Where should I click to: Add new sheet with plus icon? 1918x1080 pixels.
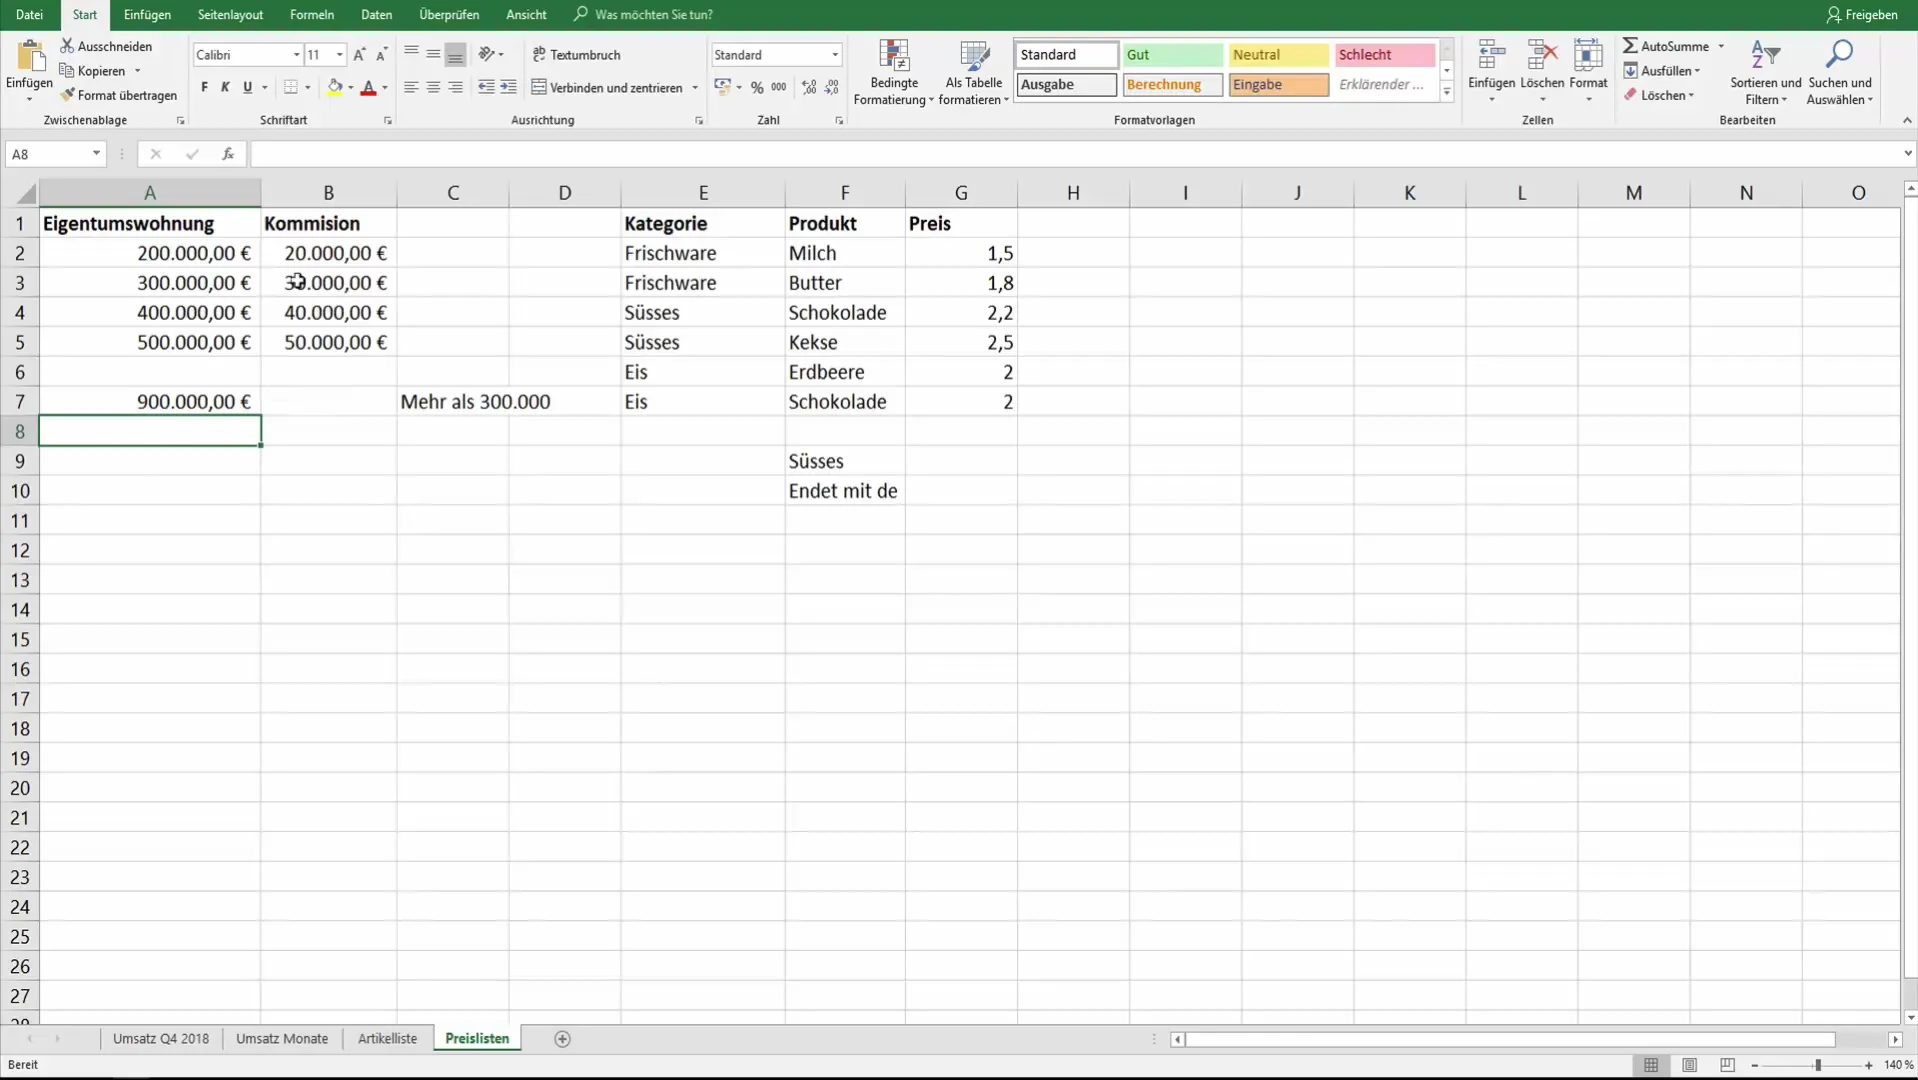click(x=562, y=1039)
